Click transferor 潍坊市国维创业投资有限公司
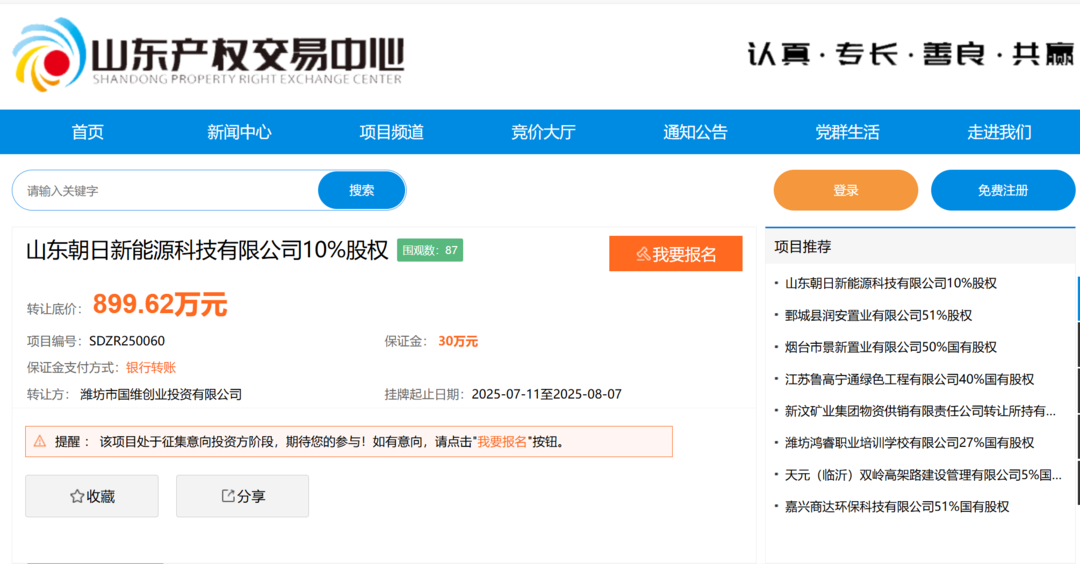The width and height of the screenshot is (1080, 564). point(161,395)
